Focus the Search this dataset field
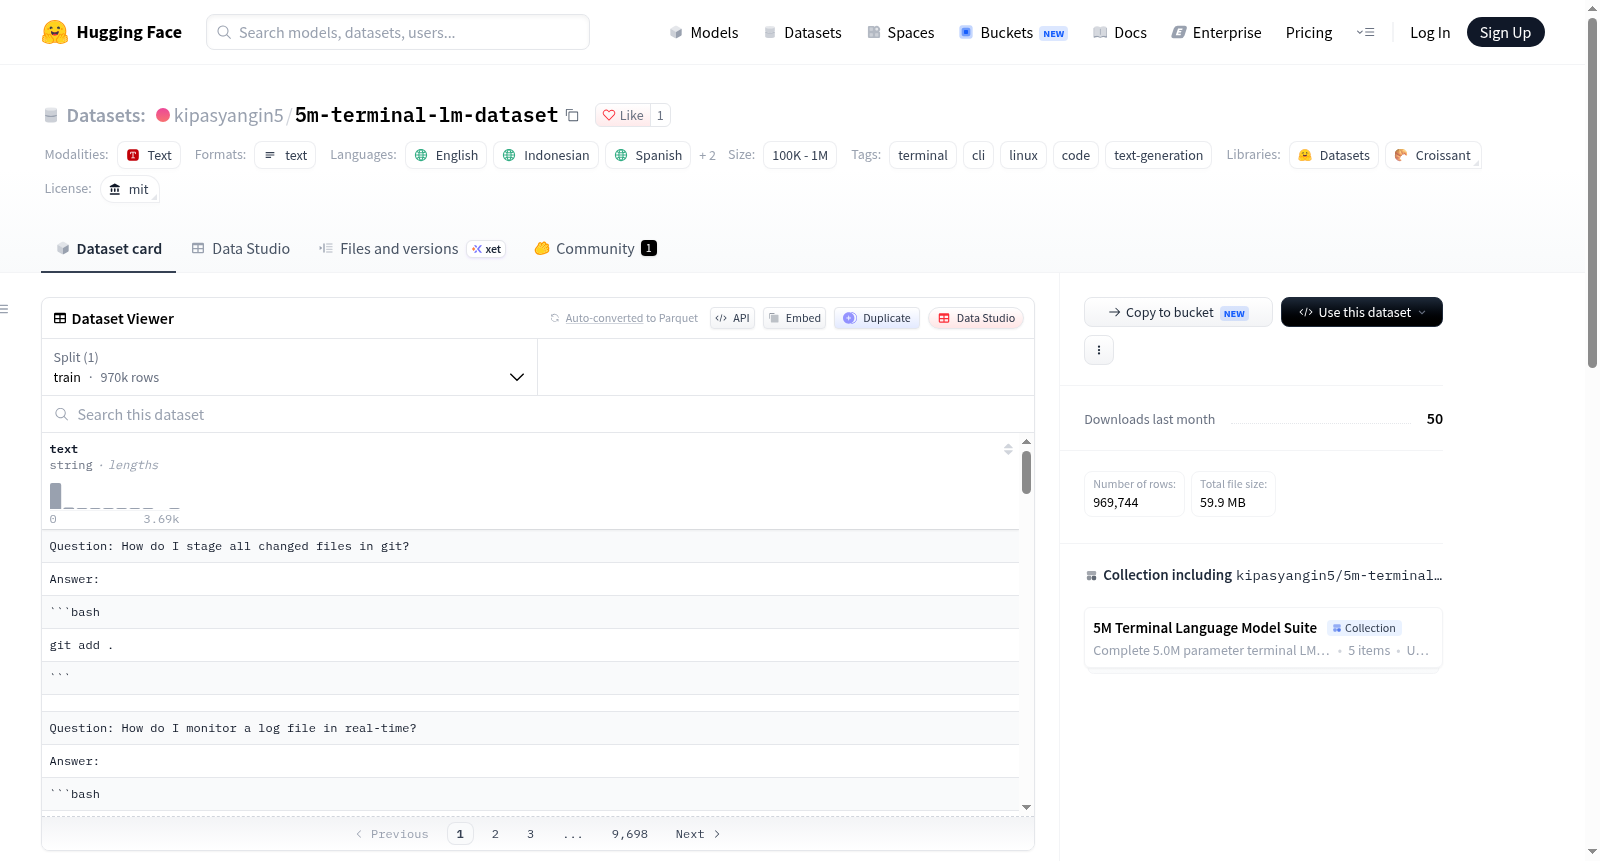This screenshot has width=1600, height=861. click(538, 414)
